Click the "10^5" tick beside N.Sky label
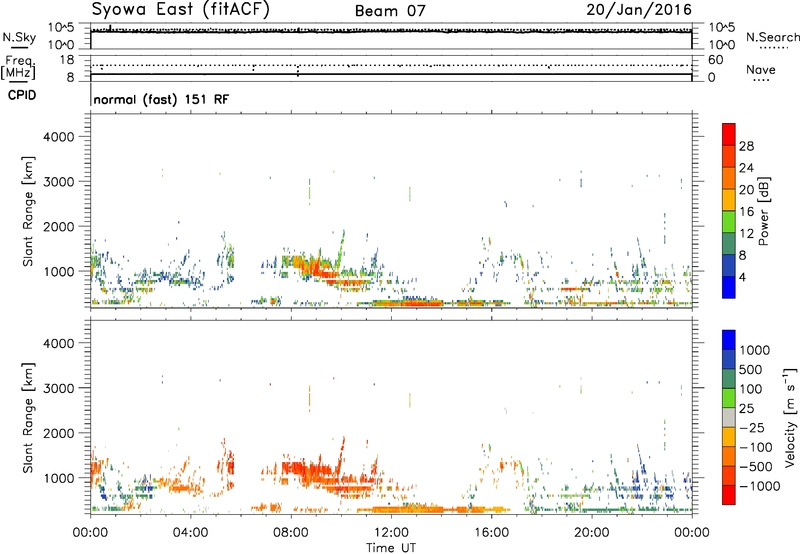 (61, 27)
